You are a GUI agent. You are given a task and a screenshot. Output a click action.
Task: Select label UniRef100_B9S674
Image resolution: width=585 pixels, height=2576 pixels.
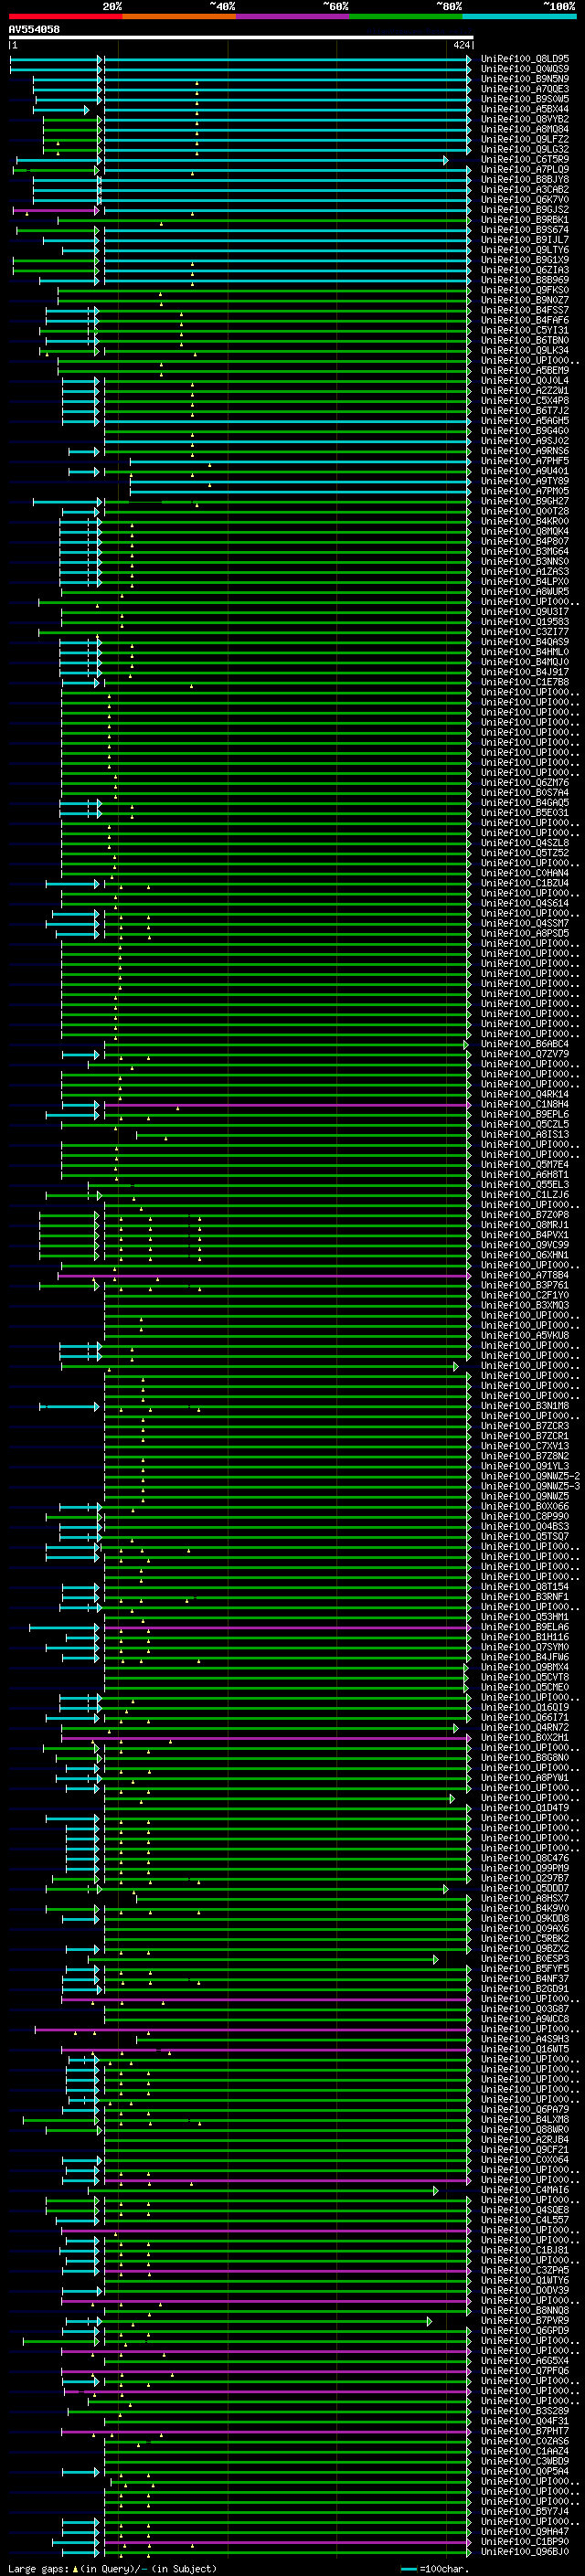[x=524, y=230]
